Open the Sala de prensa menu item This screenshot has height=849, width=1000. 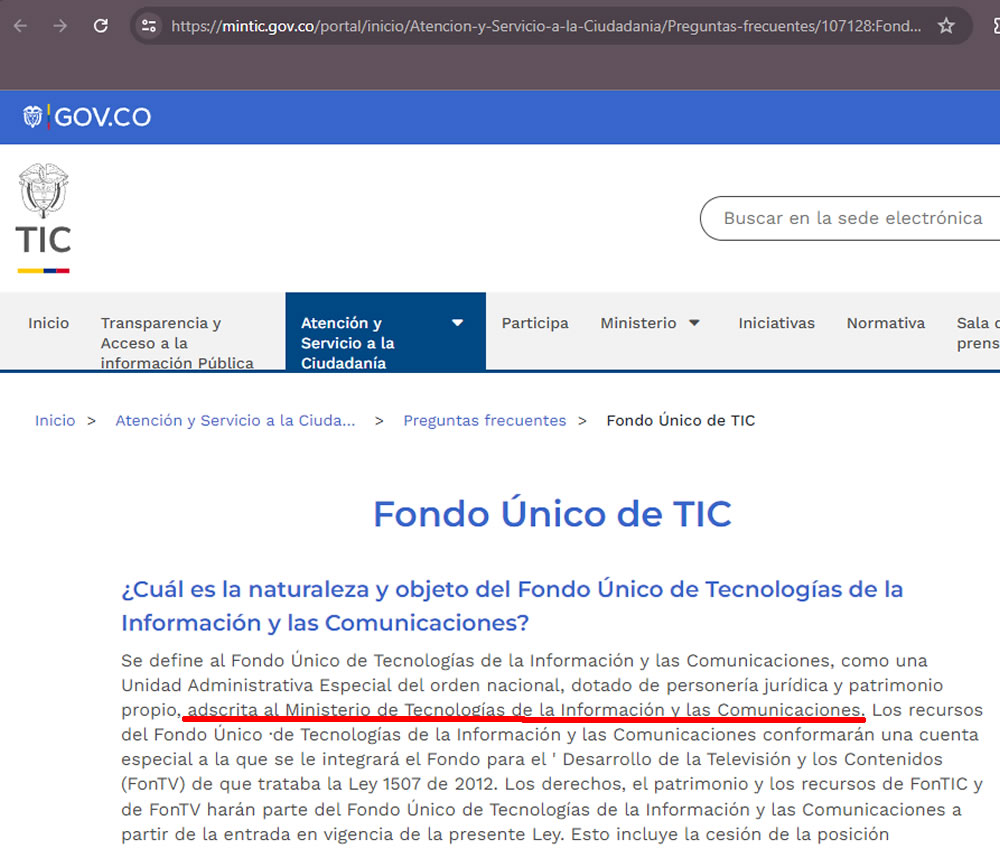[978, 333]
